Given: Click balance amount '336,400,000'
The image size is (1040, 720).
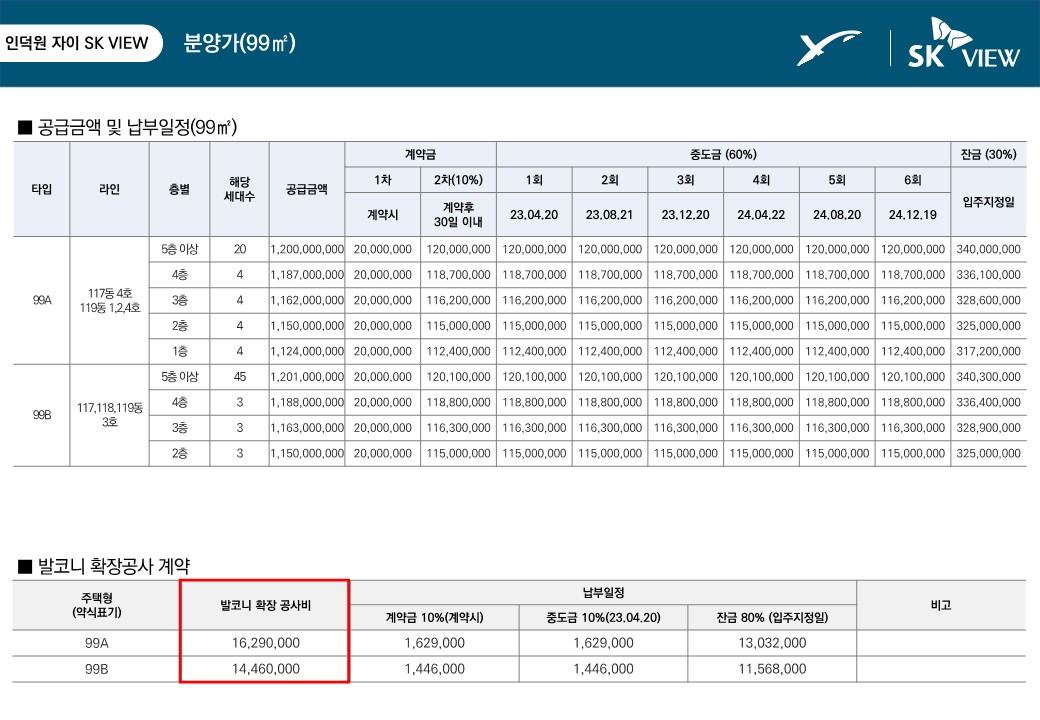Looking at the screenshot, I should pos(988,402).
